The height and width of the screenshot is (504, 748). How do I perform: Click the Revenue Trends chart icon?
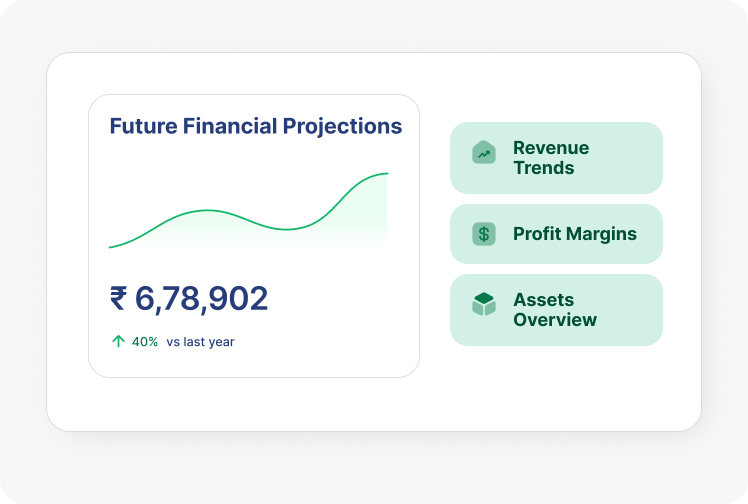click(x=484, y=153)
